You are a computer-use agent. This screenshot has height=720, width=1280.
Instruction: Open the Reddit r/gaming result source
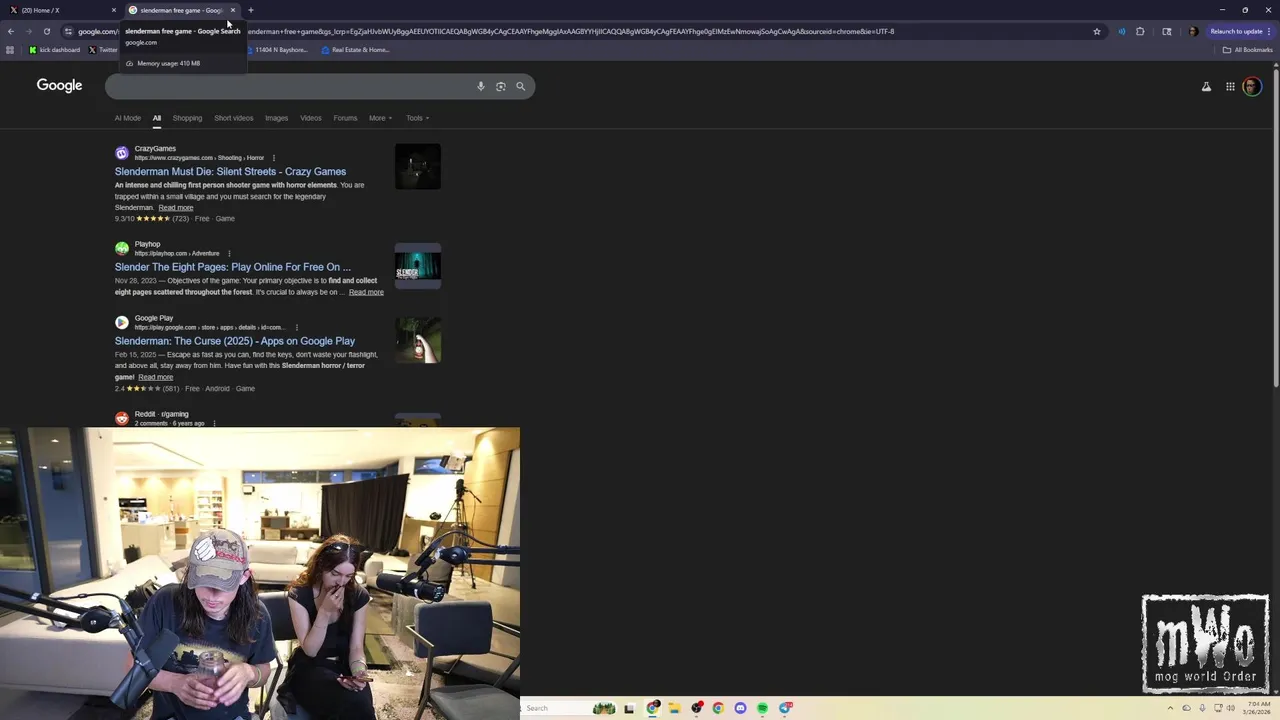[x=161, y=414]
